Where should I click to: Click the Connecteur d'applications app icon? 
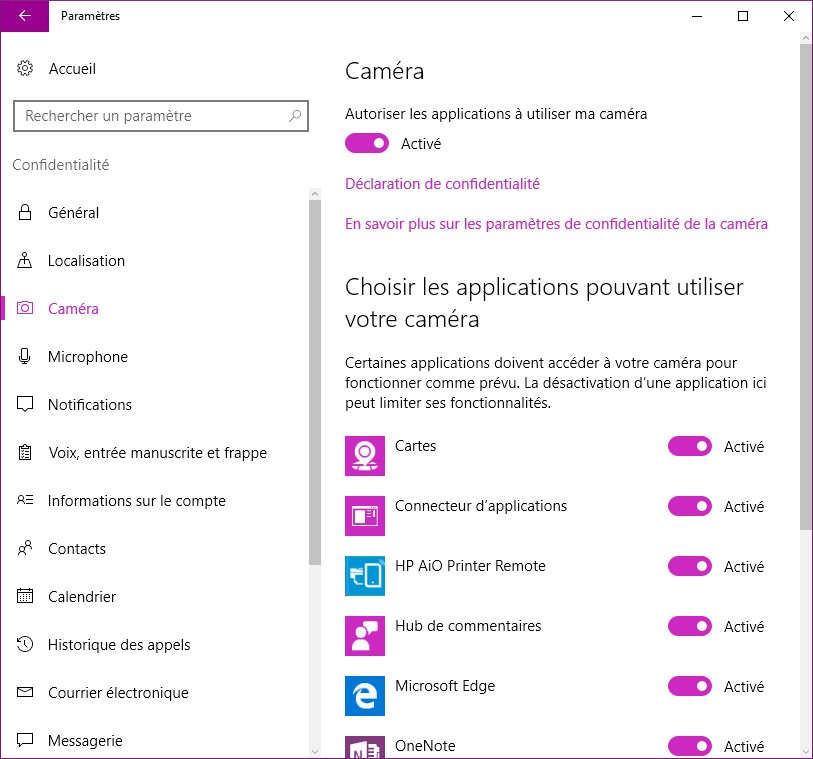[x=365, y=516]
